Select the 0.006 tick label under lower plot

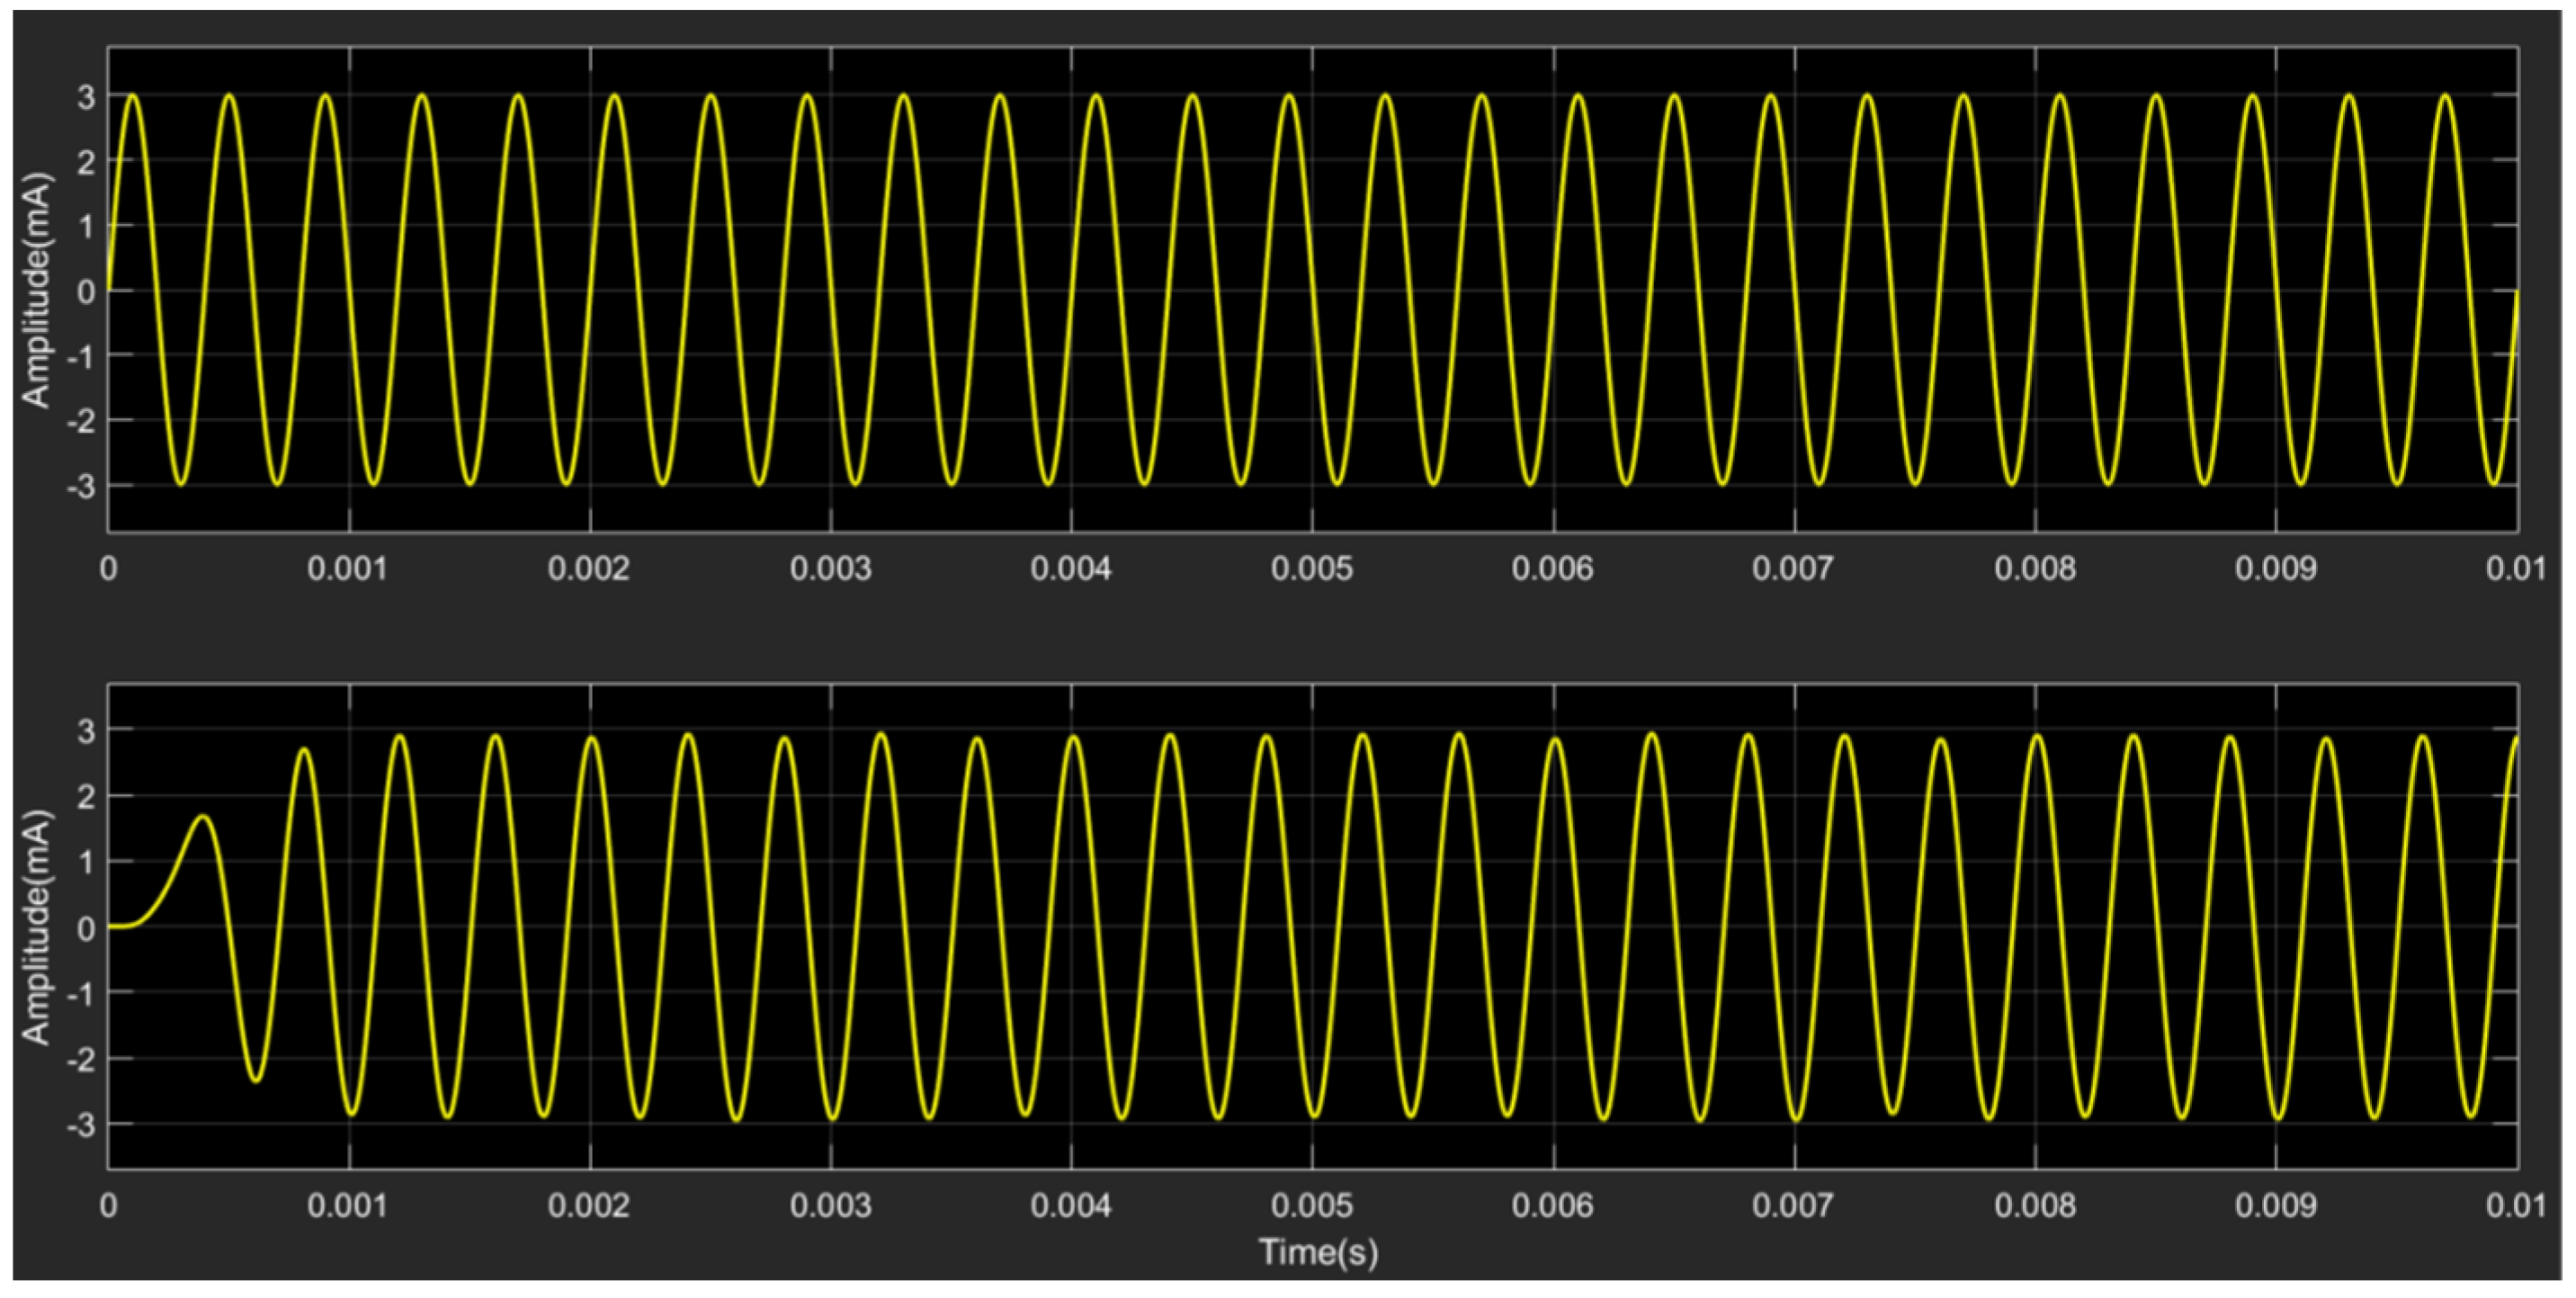click(x=1553, y=1206)
